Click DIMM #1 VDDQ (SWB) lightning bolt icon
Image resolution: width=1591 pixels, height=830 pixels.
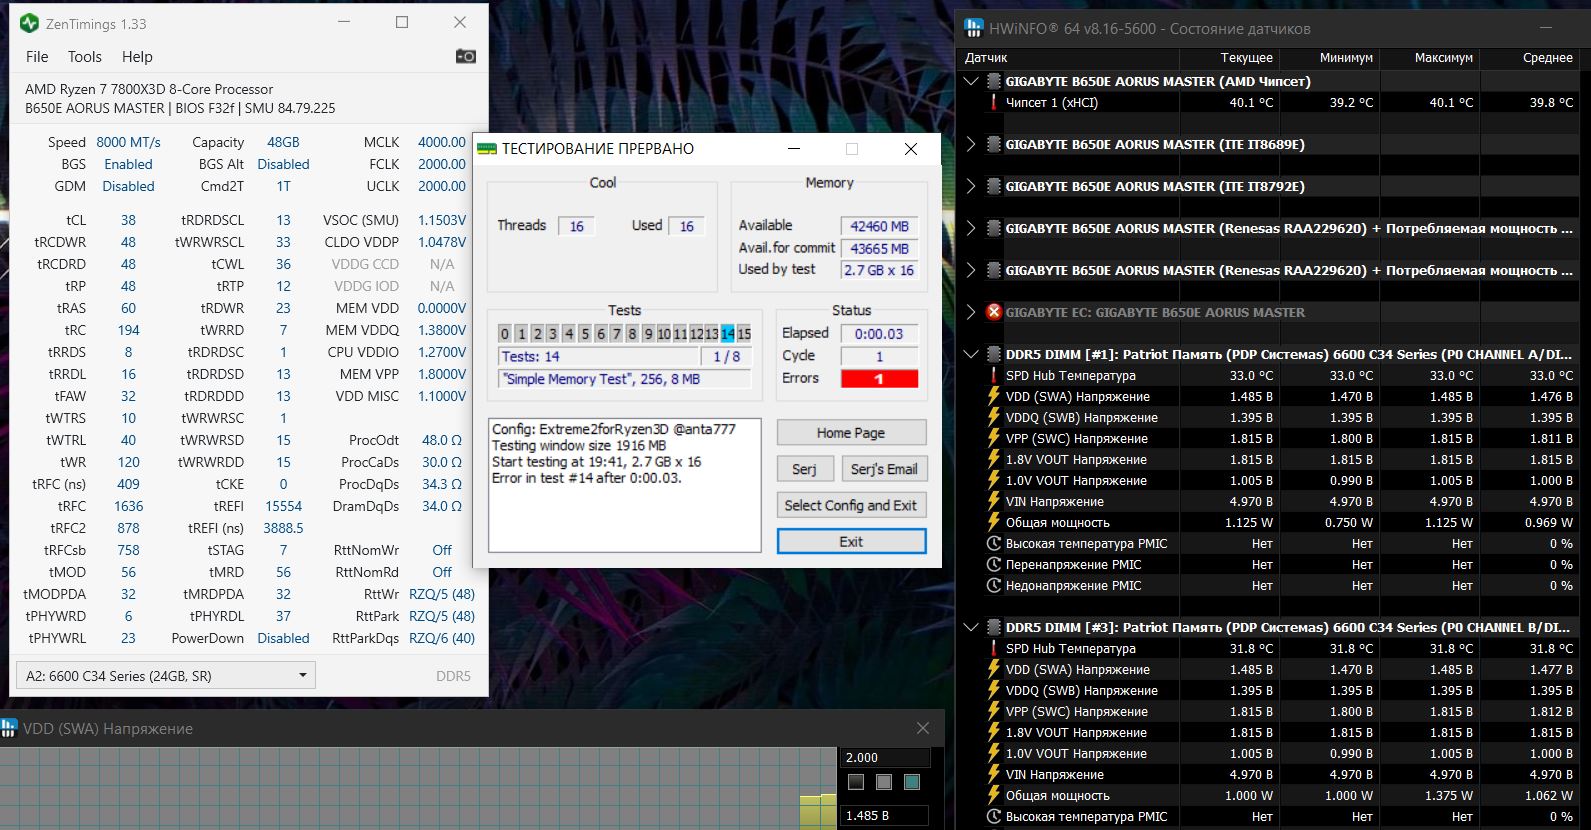(993, 417)
